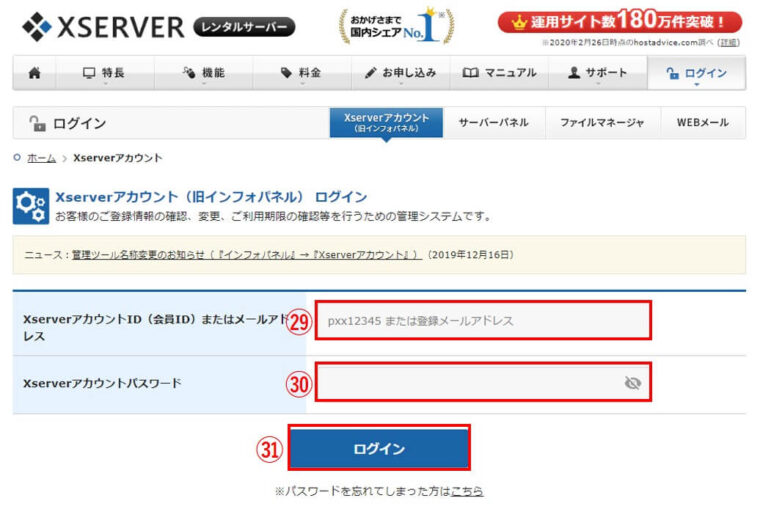Viewport: 760px width, 520px height.
Task: Click the 国内シェアNo.1 badge
Action: pos(396,26)
